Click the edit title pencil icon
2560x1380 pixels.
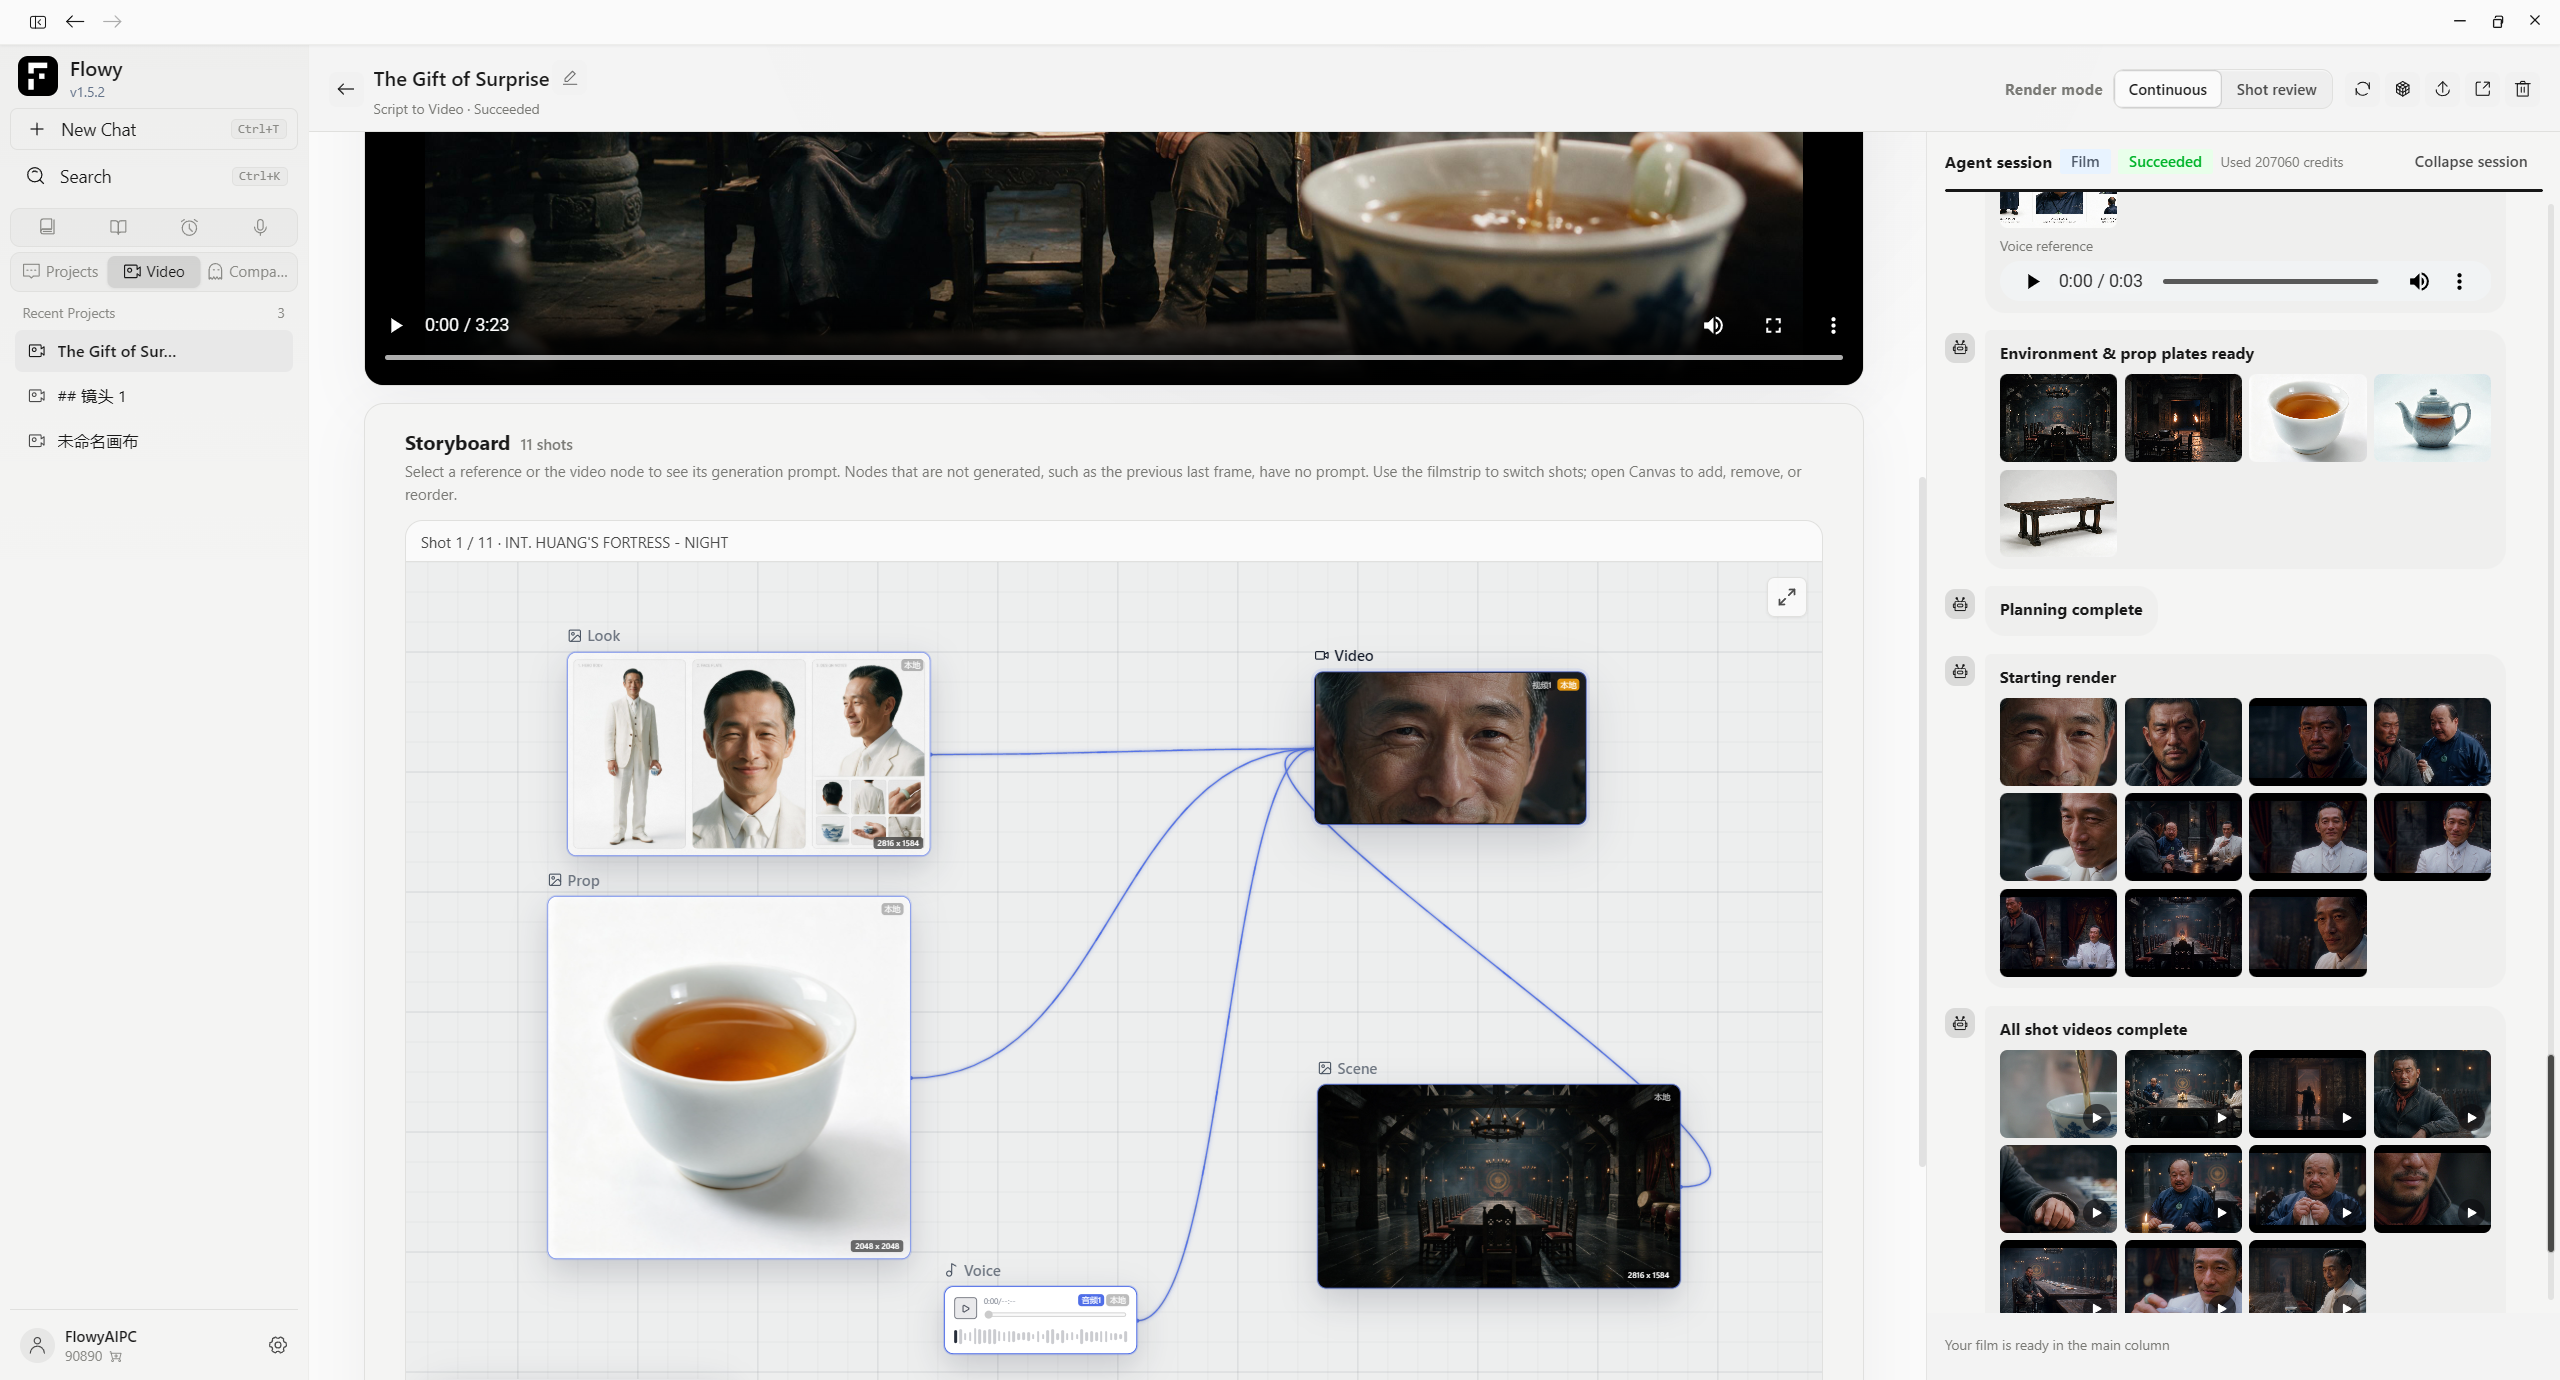pos(570,78)
